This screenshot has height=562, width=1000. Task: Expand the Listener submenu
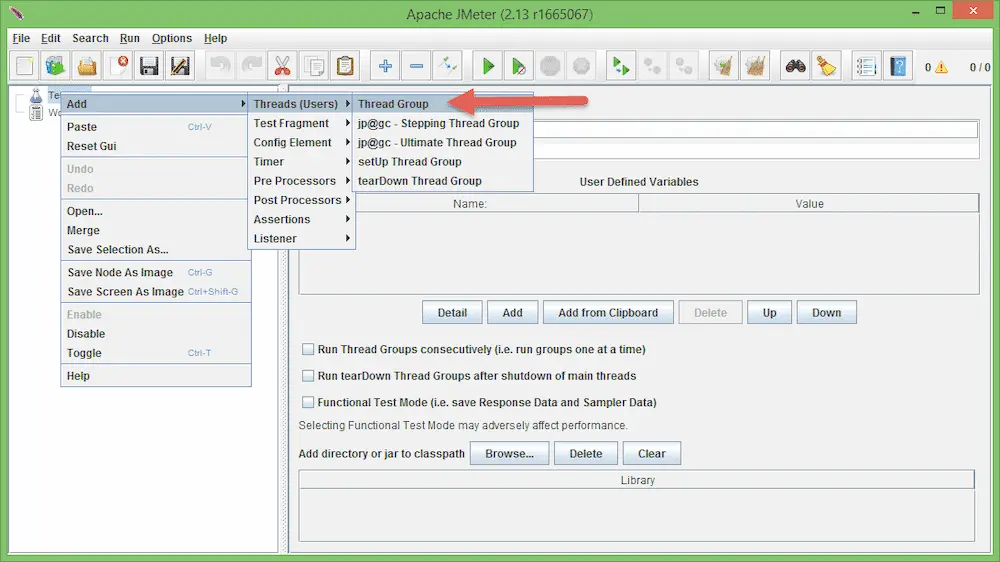coord(302,238)
